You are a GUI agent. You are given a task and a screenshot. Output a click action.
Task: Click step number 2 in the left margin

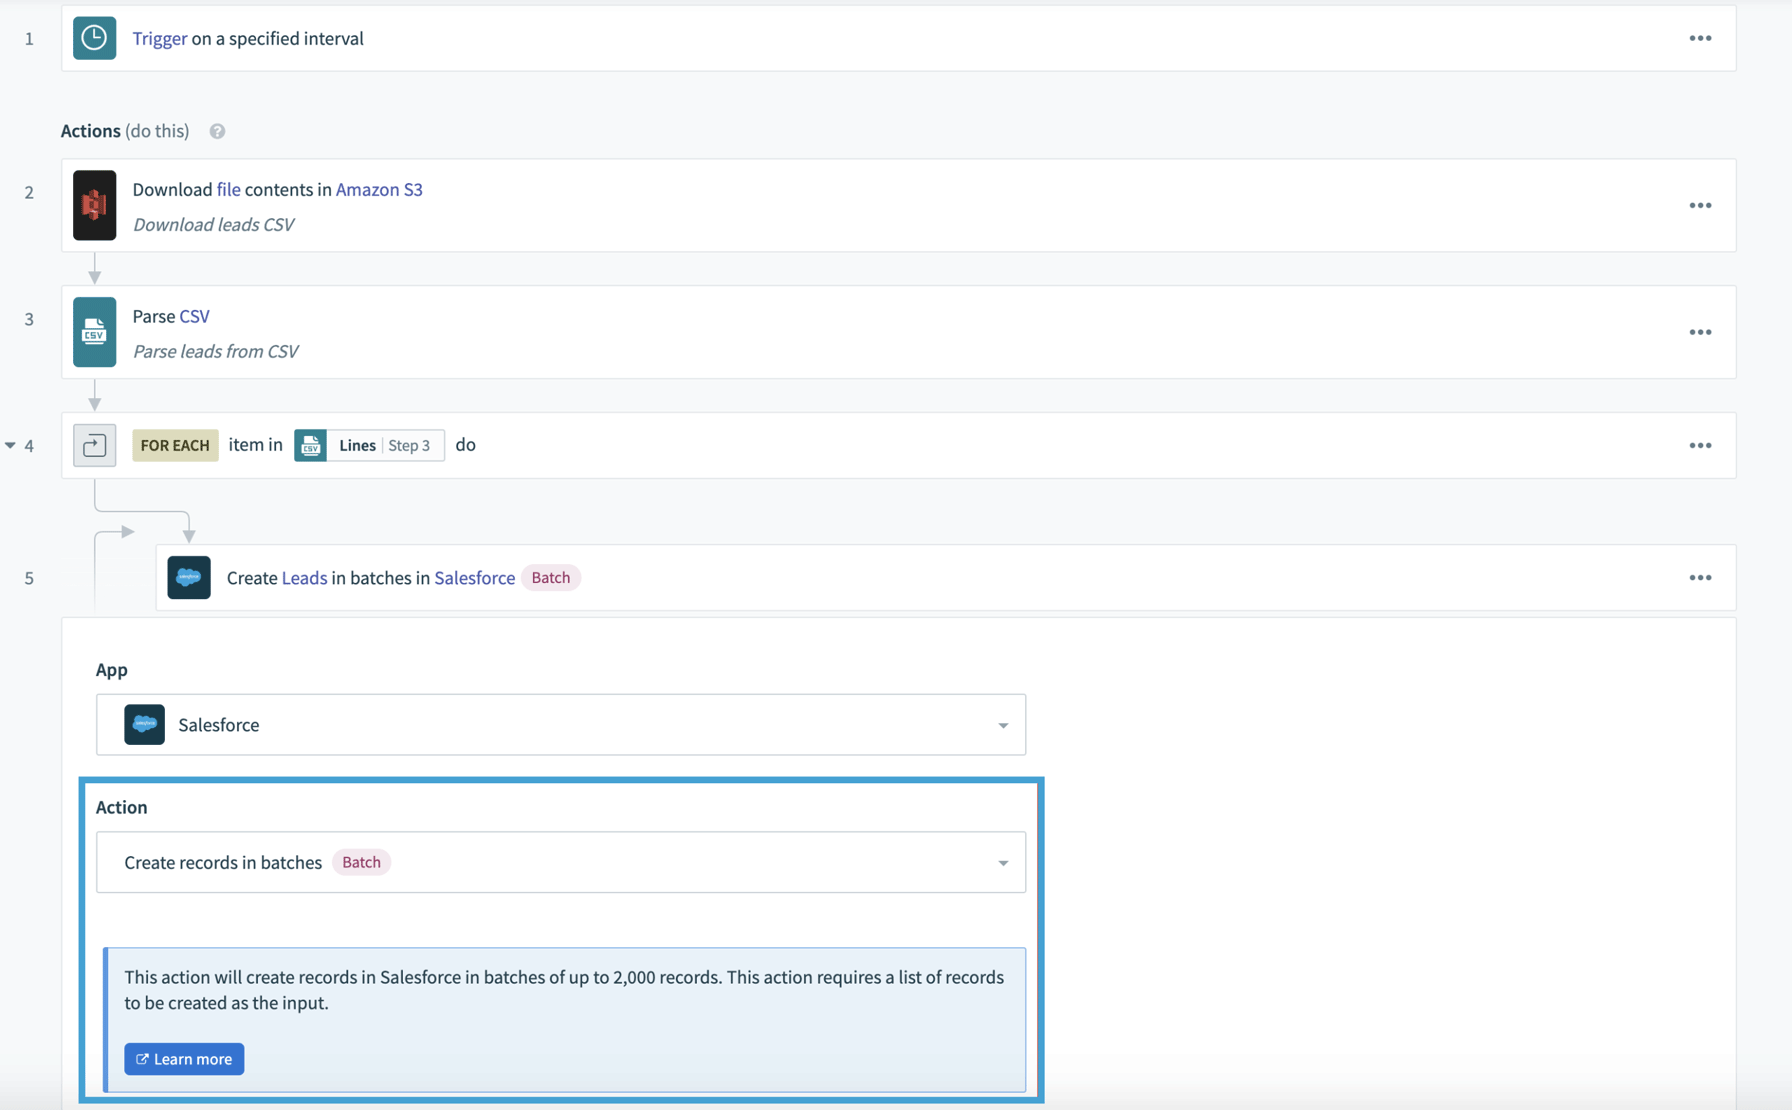pos(29,192)
